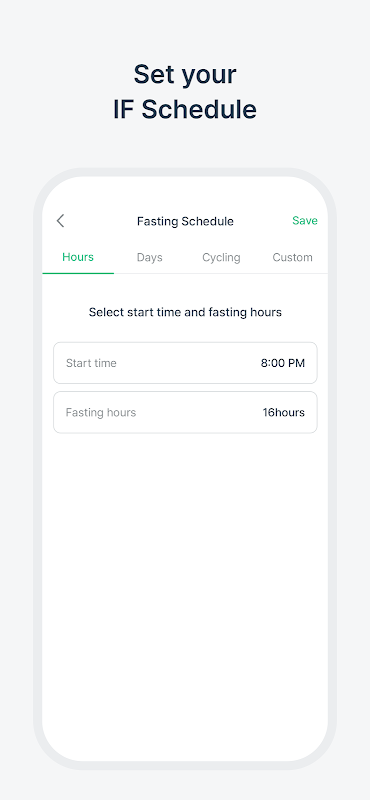370x800 pixels.
Task: Tap the 'Fasting hours' label
Action: click(x=101, y=412)
